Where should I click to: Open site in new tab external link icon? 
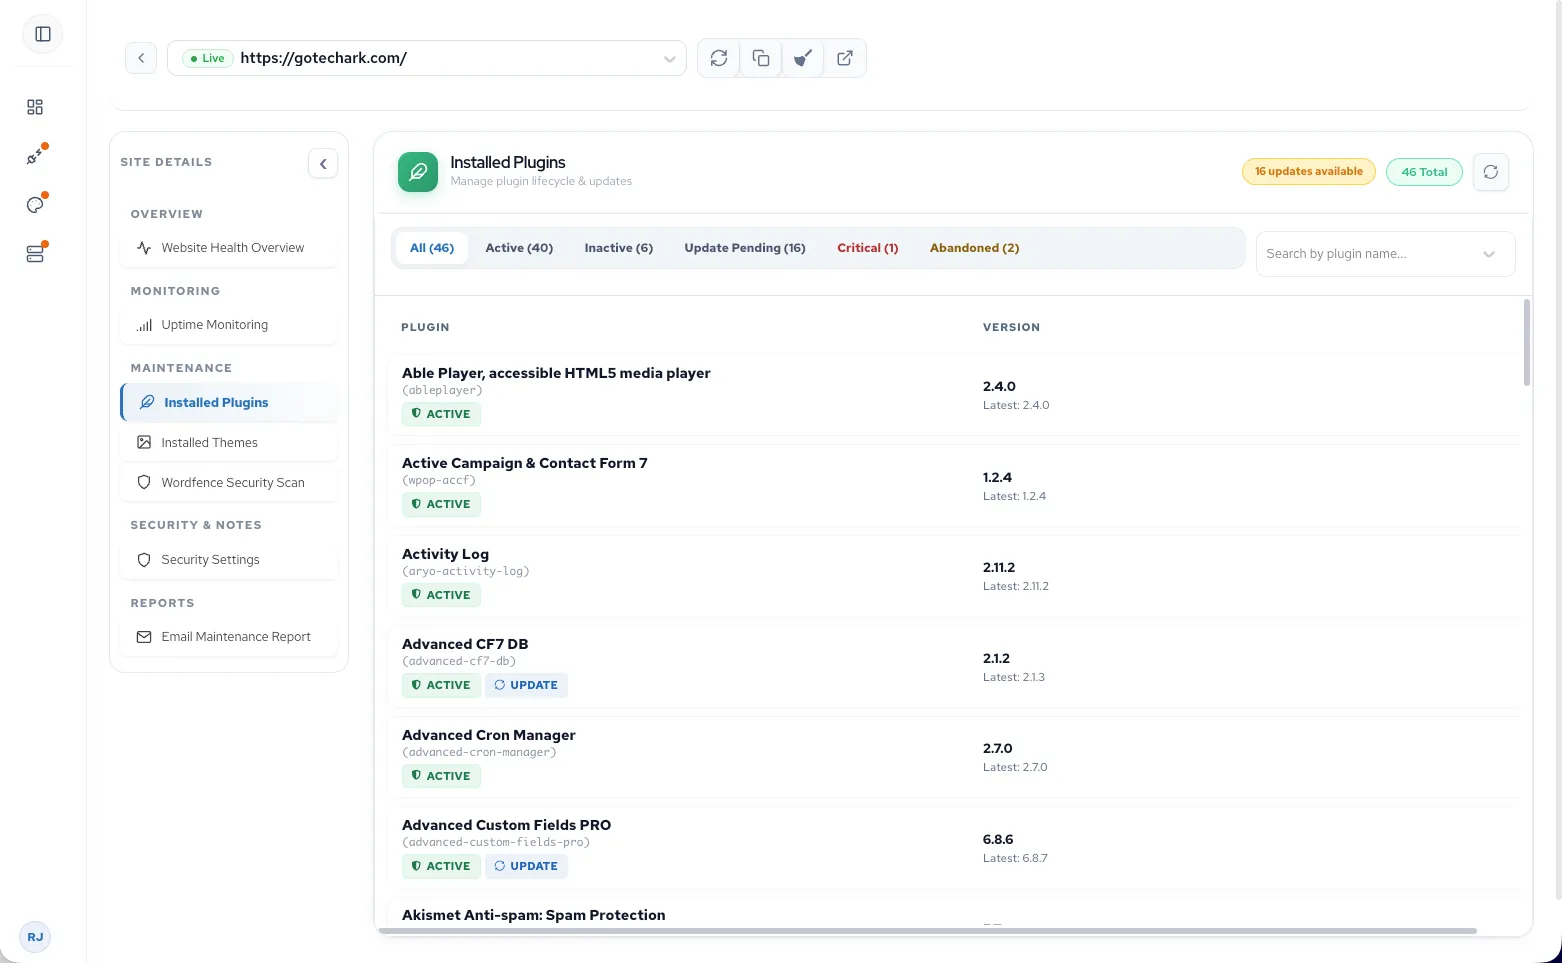click(845, 58)
